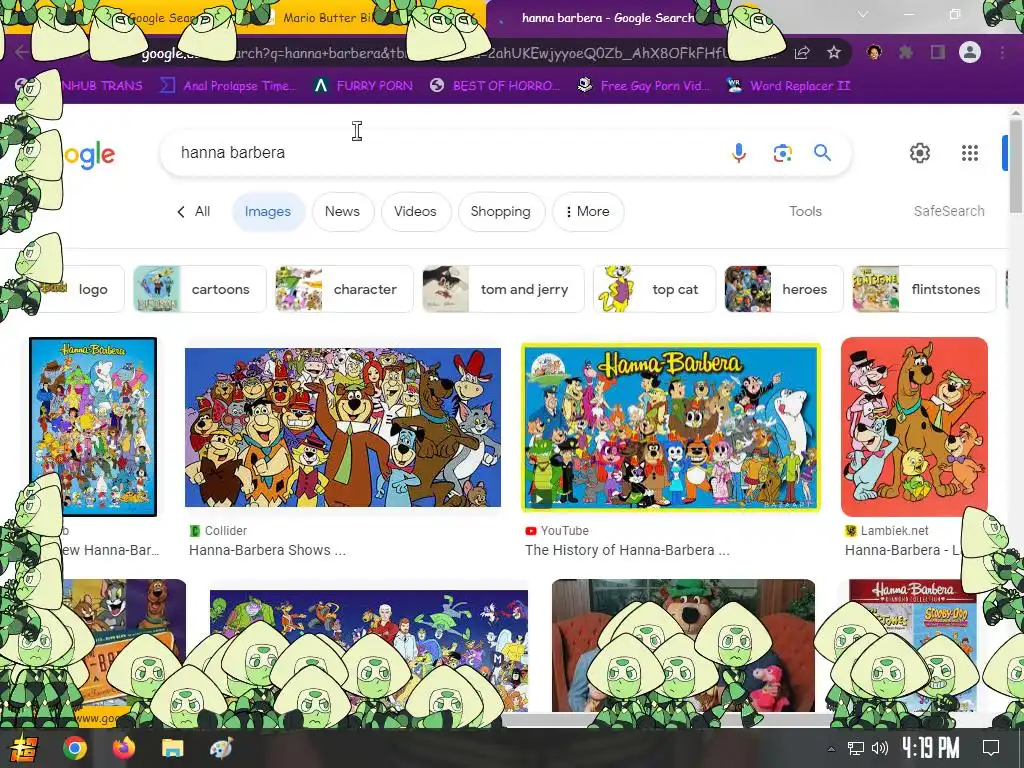Open Word Replacer II bookmark
The image size is (1024, 768).
click(x=788, y=86)
